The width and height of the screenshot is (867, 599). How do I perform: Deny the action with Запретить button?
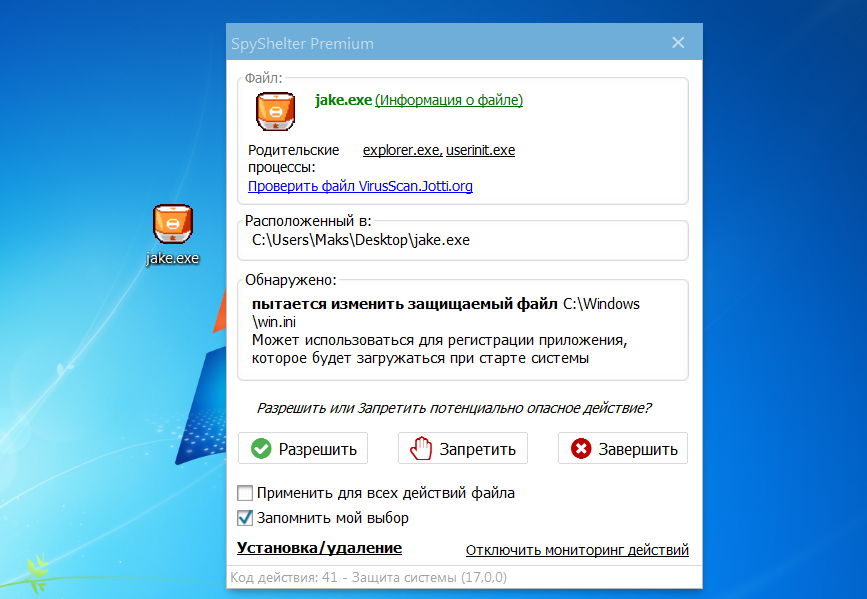(462, 449)
